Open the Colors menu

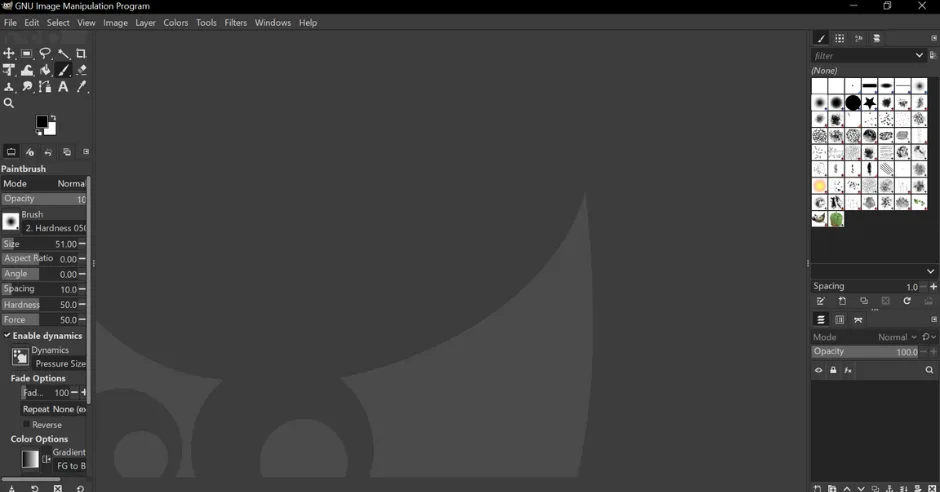(176, 23)
